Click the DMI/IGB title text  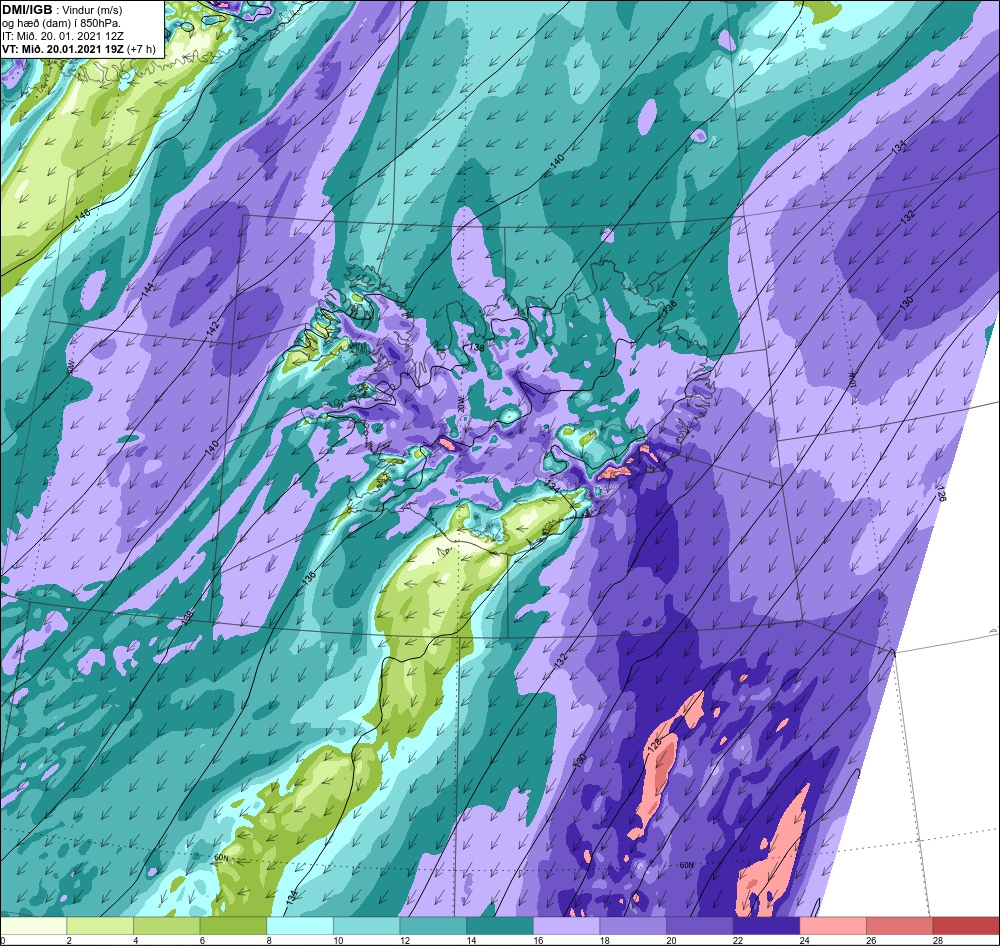pos(27,10)
